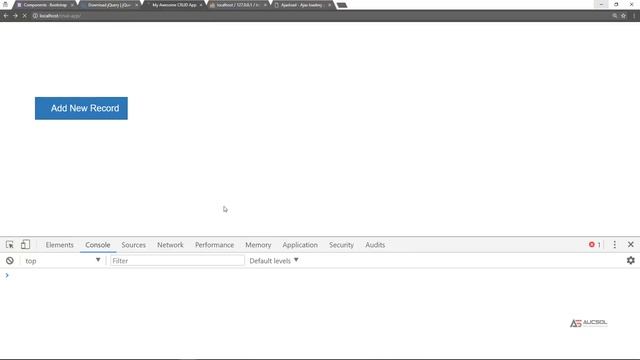640x360 pixels.
Task: Stop page loading with the X icon
Action: coord(24,16)
